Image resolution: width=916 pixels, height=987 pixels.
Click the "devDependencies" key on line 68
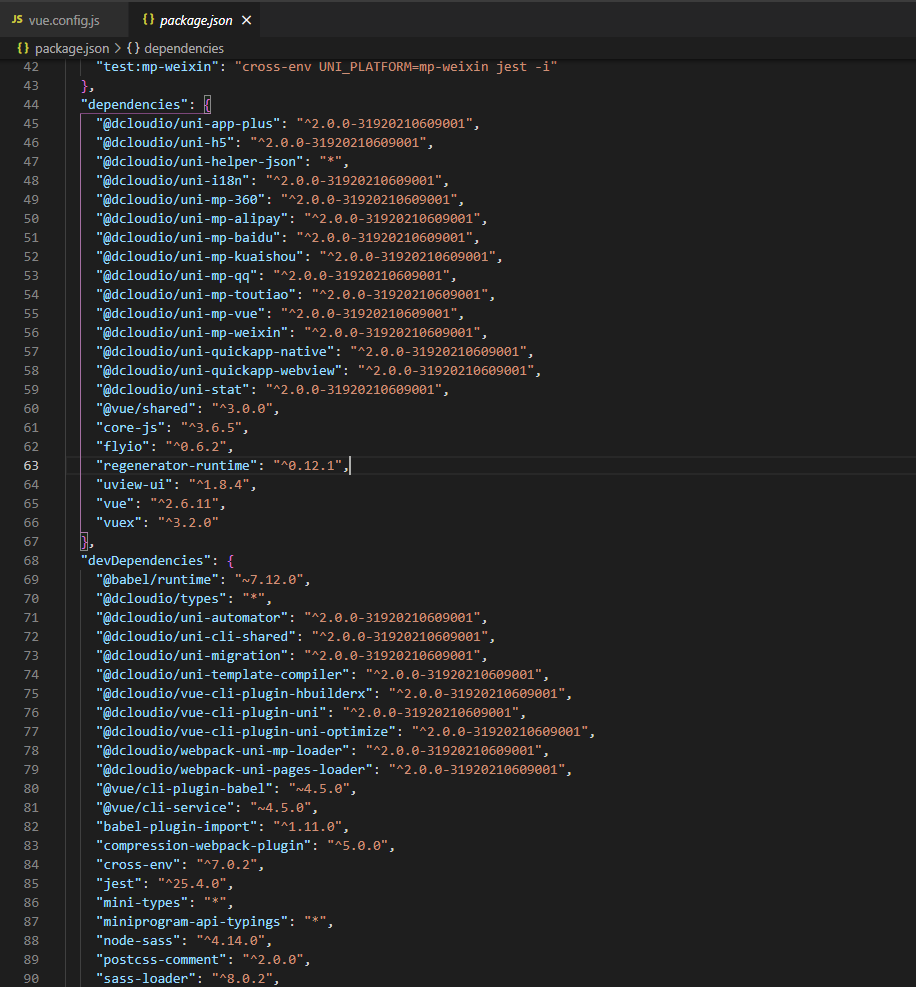tap(146, 560)
